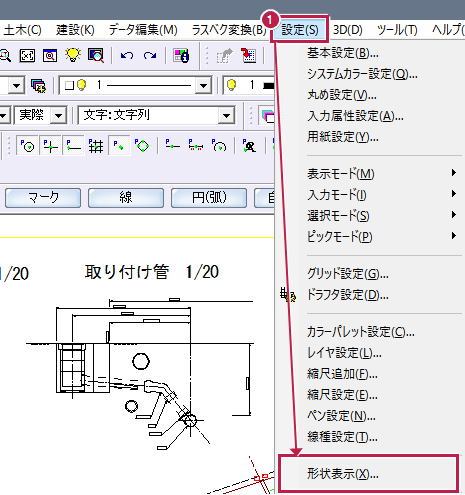Click the zoom-to-fit extents icon

27,56
